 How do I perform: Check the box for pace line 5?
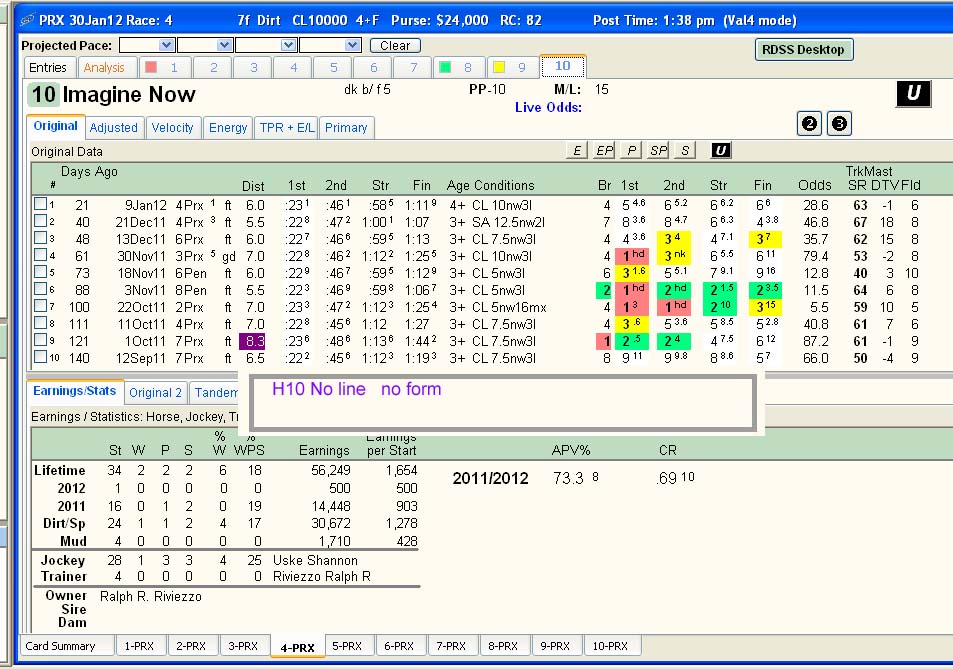pos(41,272)
